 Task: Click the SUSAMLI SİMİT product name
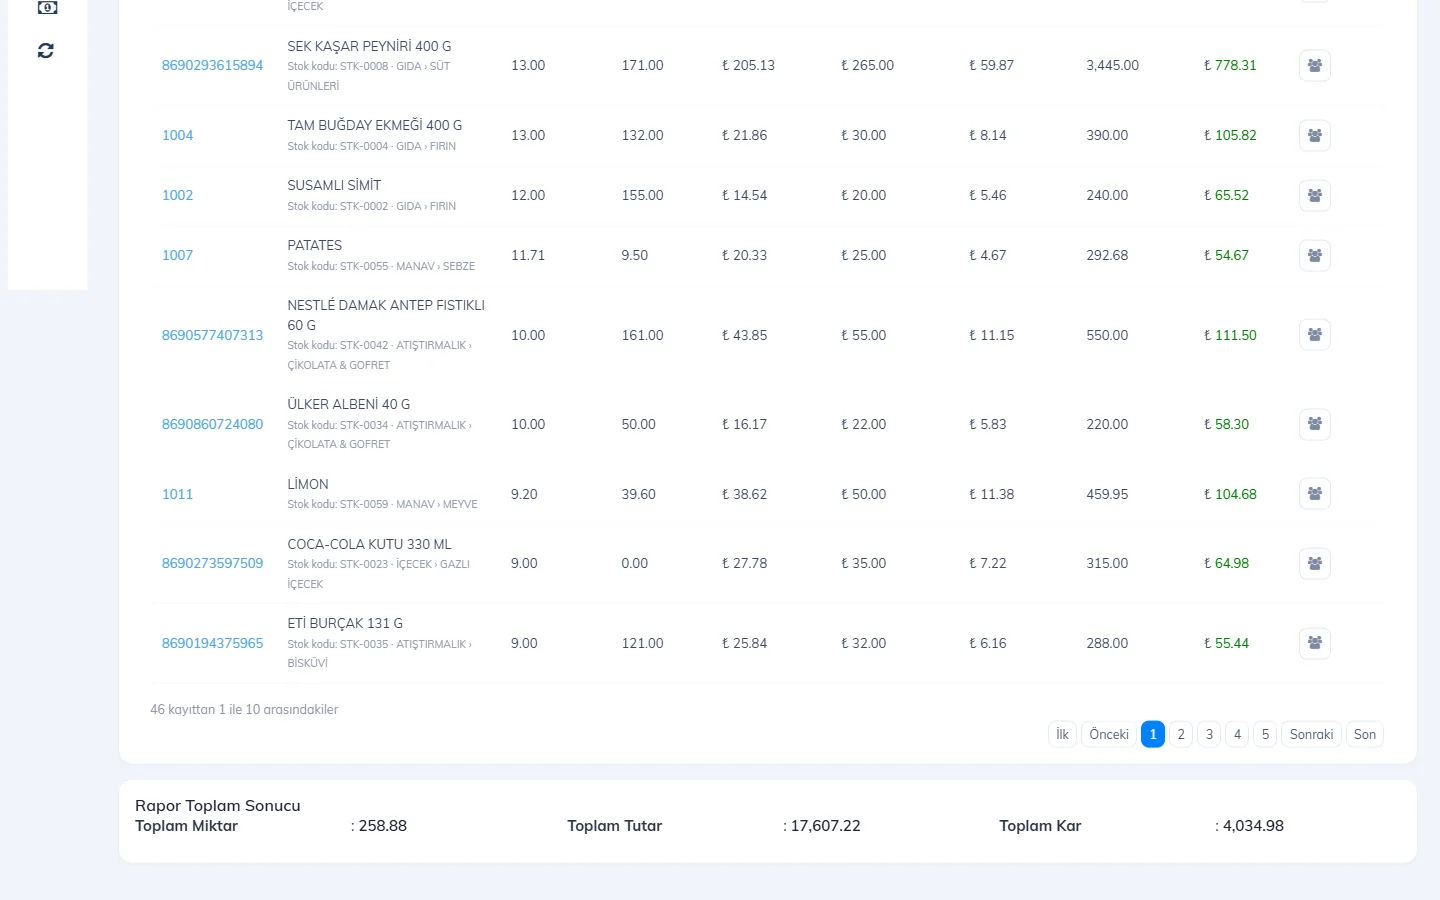pos(334,185)
